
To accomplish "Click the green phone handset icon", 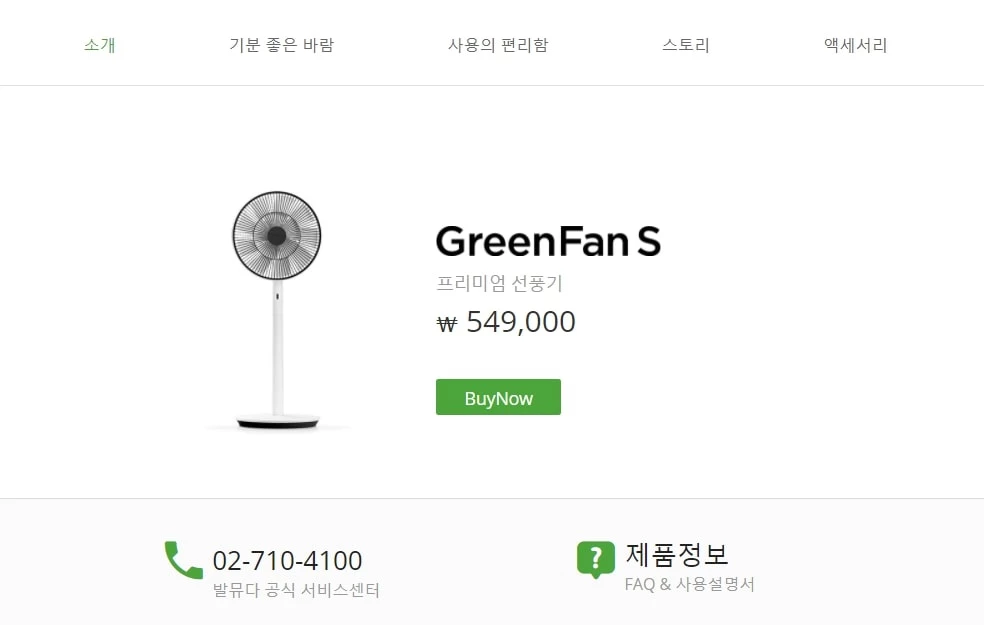I will click(183, 560).
